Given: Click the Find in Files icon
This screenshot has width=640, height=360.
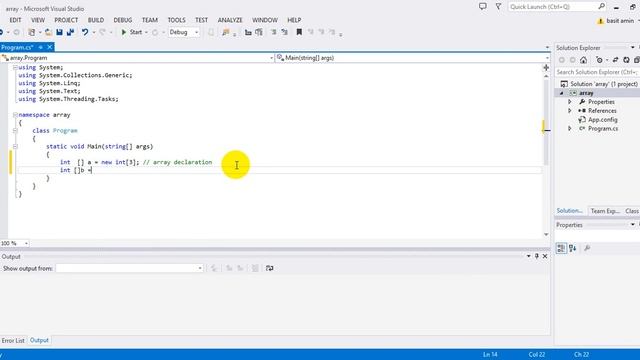Looking at the screenshot, I should [x=226, y=32].
